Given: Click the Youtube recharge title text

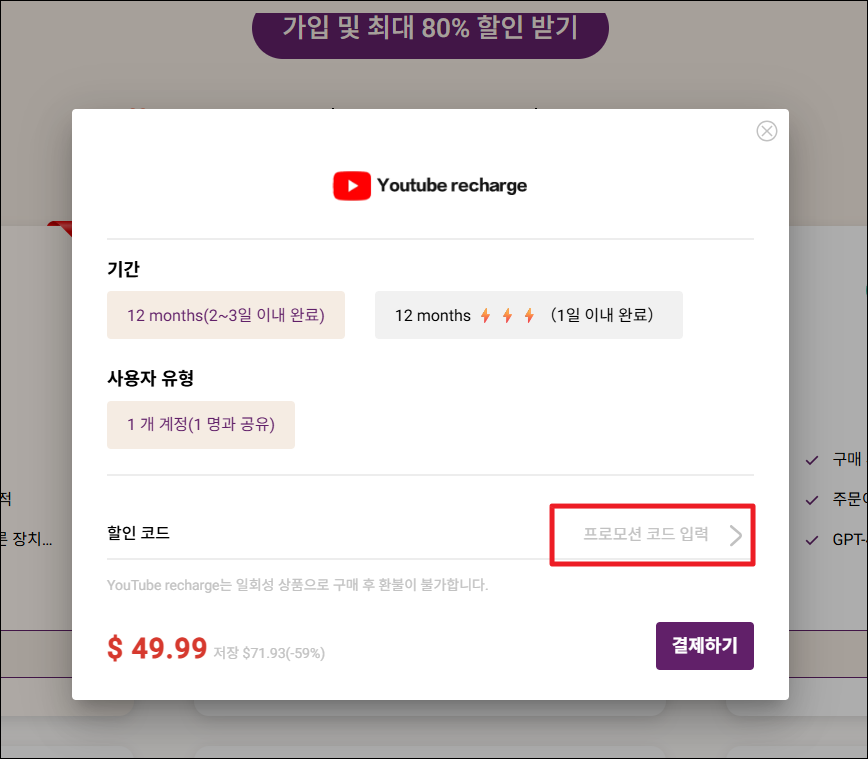Looking at the screenshot, I should click(x=452, y=185).
